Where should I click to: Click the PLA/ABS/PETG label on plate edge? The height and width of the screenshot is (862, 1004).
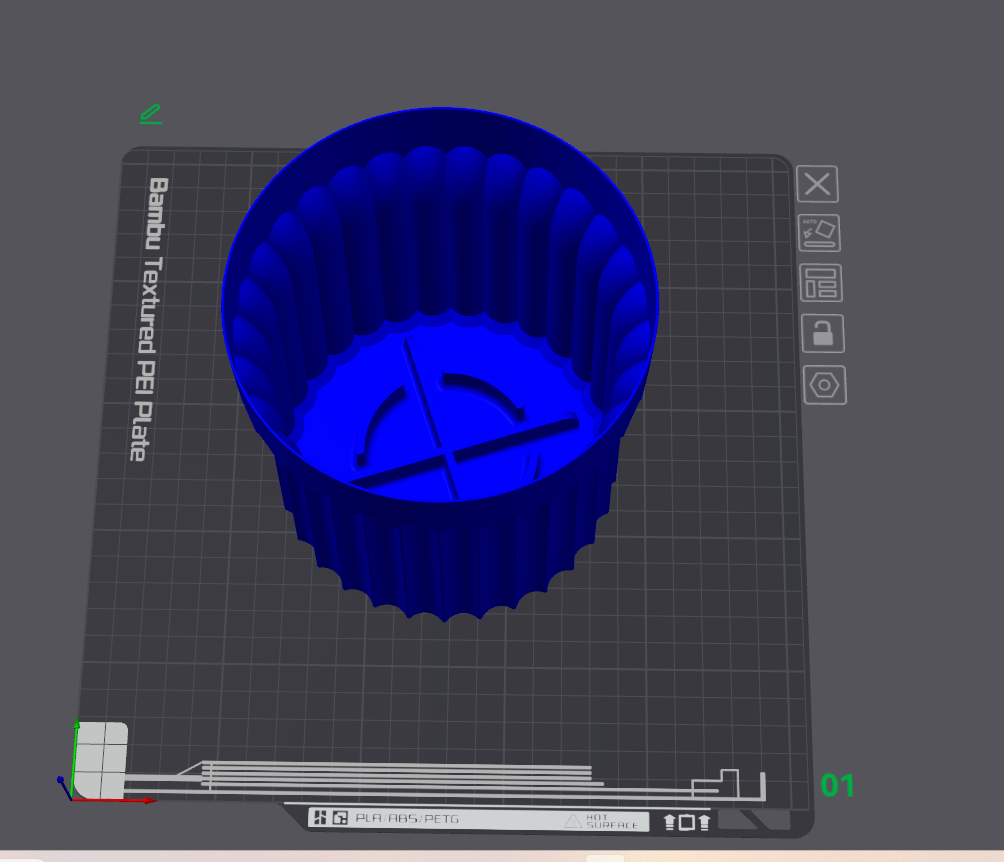click(x=407, y=818)
